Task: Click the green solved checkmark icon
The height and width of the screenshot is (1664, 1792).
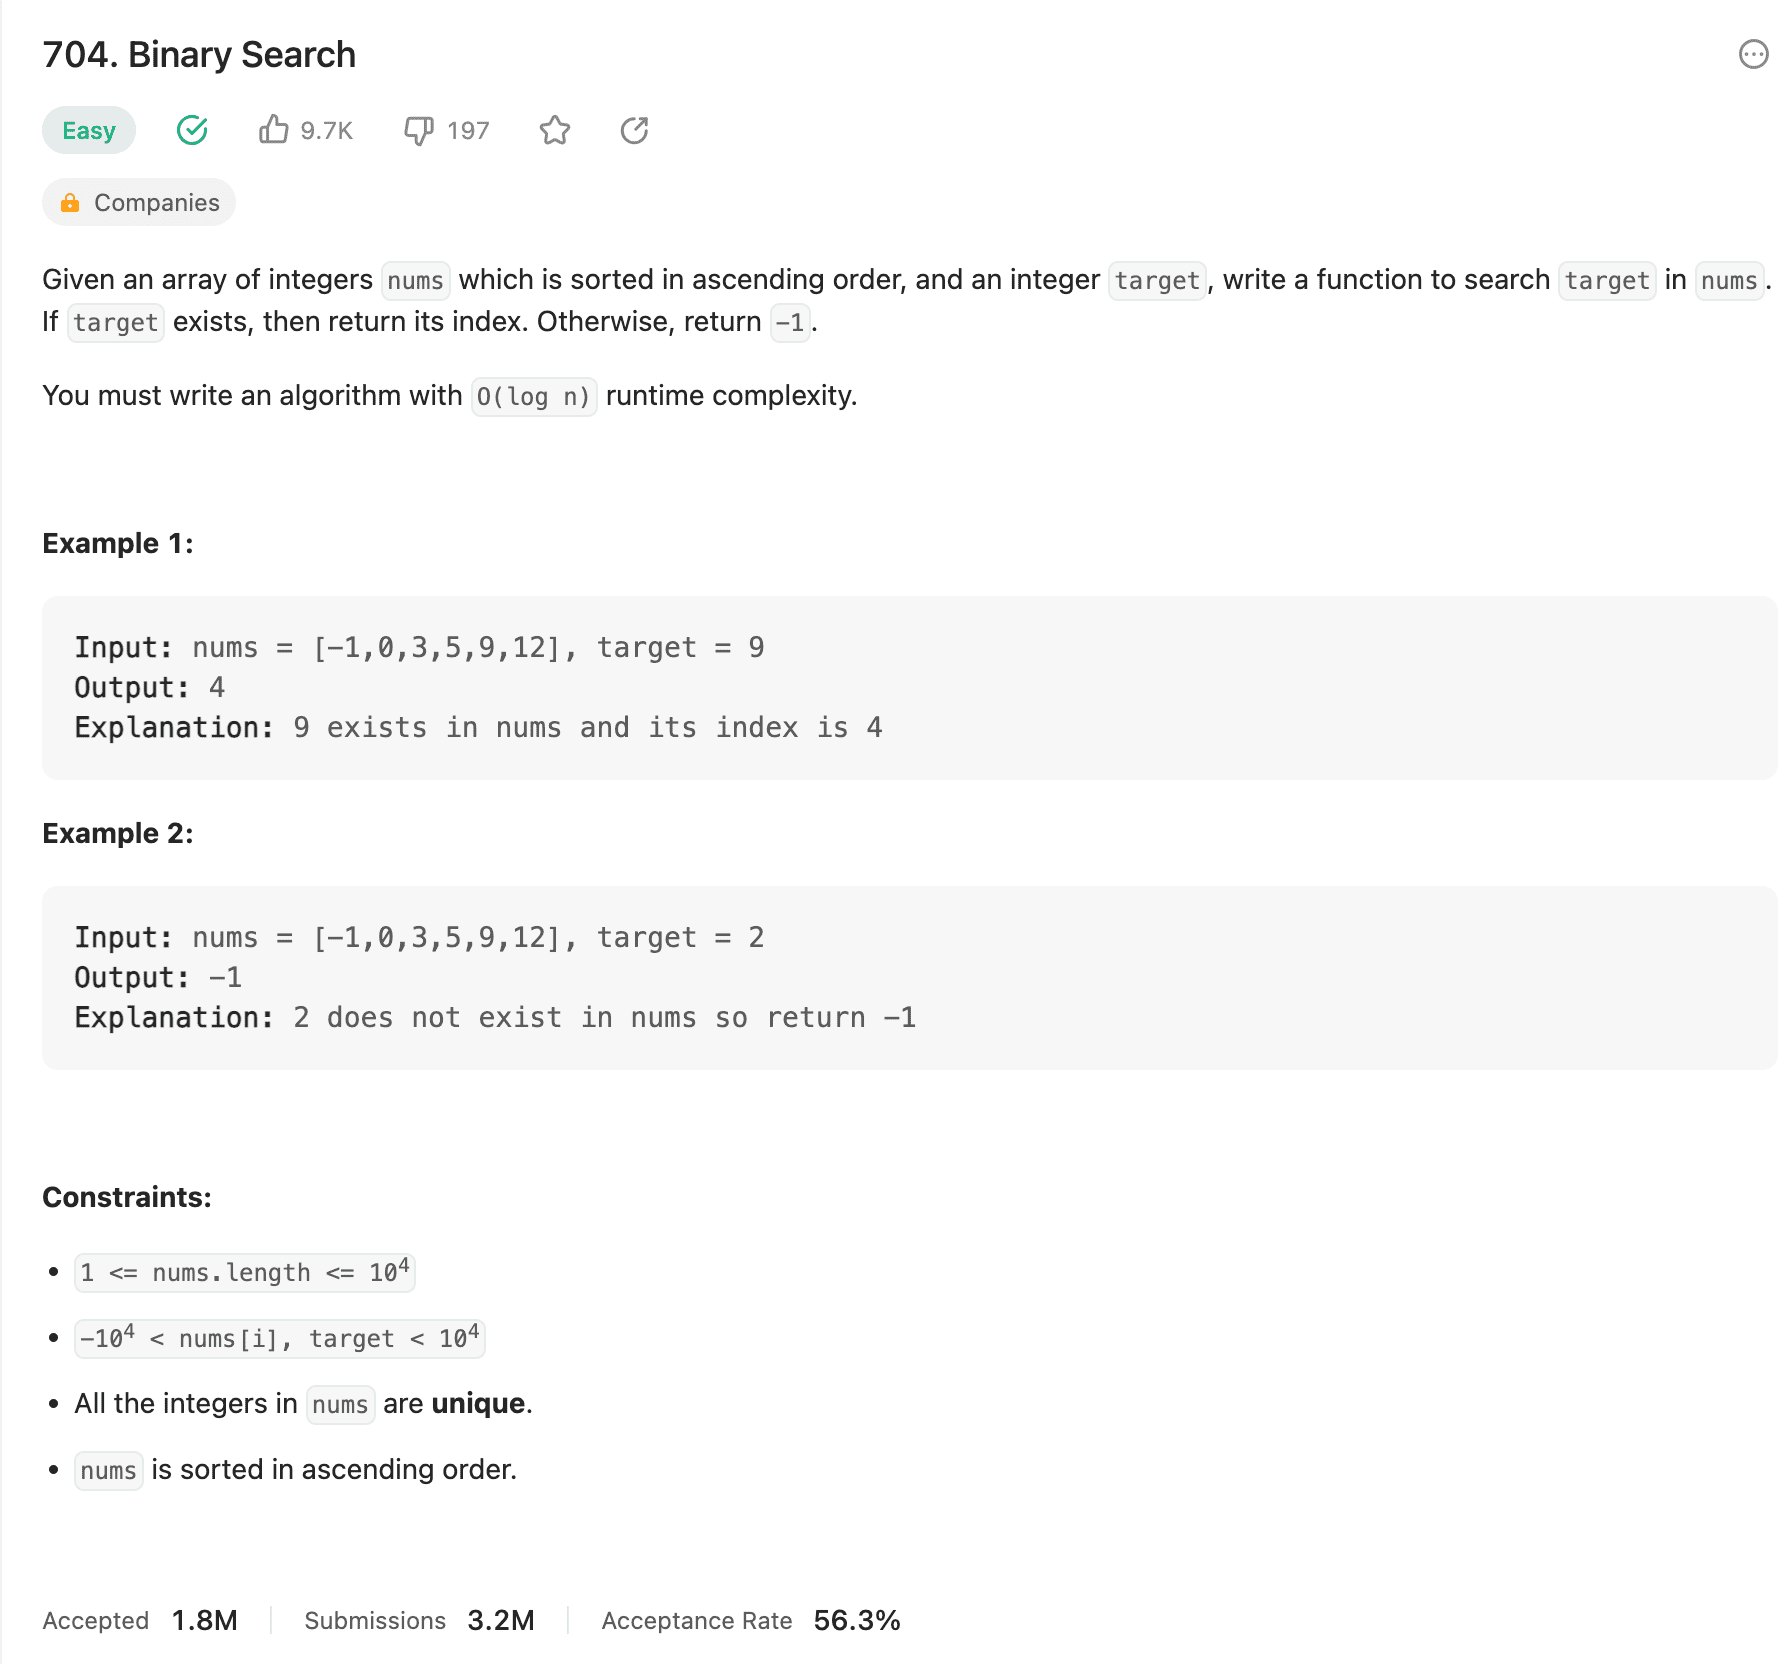Action: pos(192,130)
